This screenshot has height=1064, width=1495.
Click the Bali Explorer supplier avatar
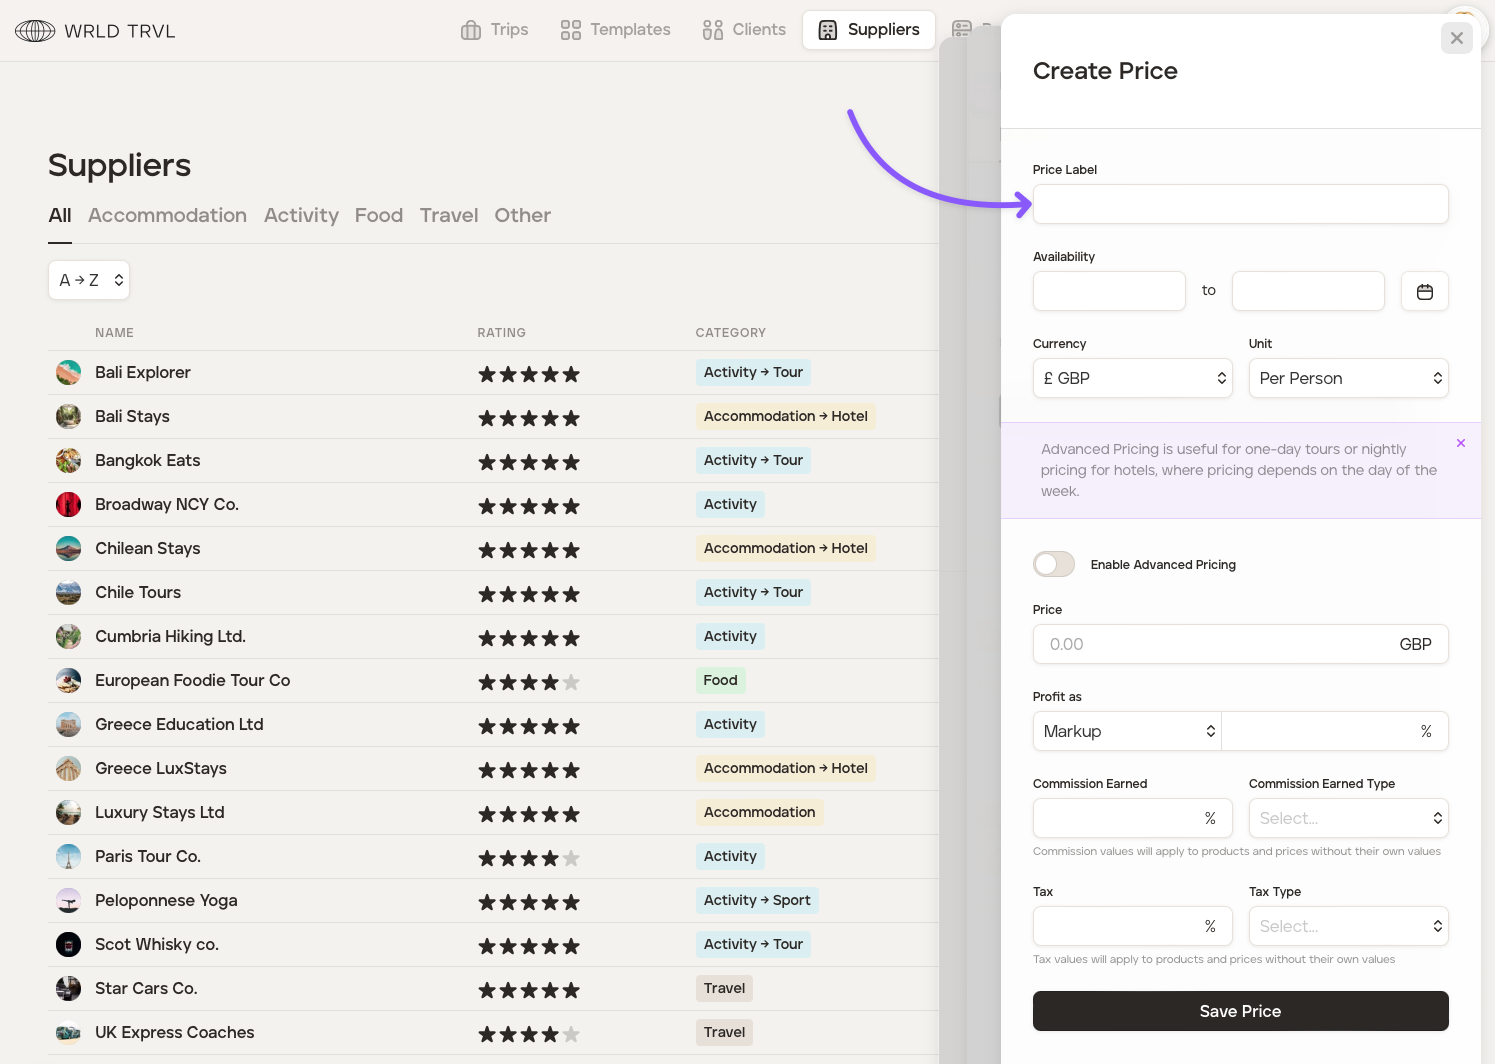(68, 373)
